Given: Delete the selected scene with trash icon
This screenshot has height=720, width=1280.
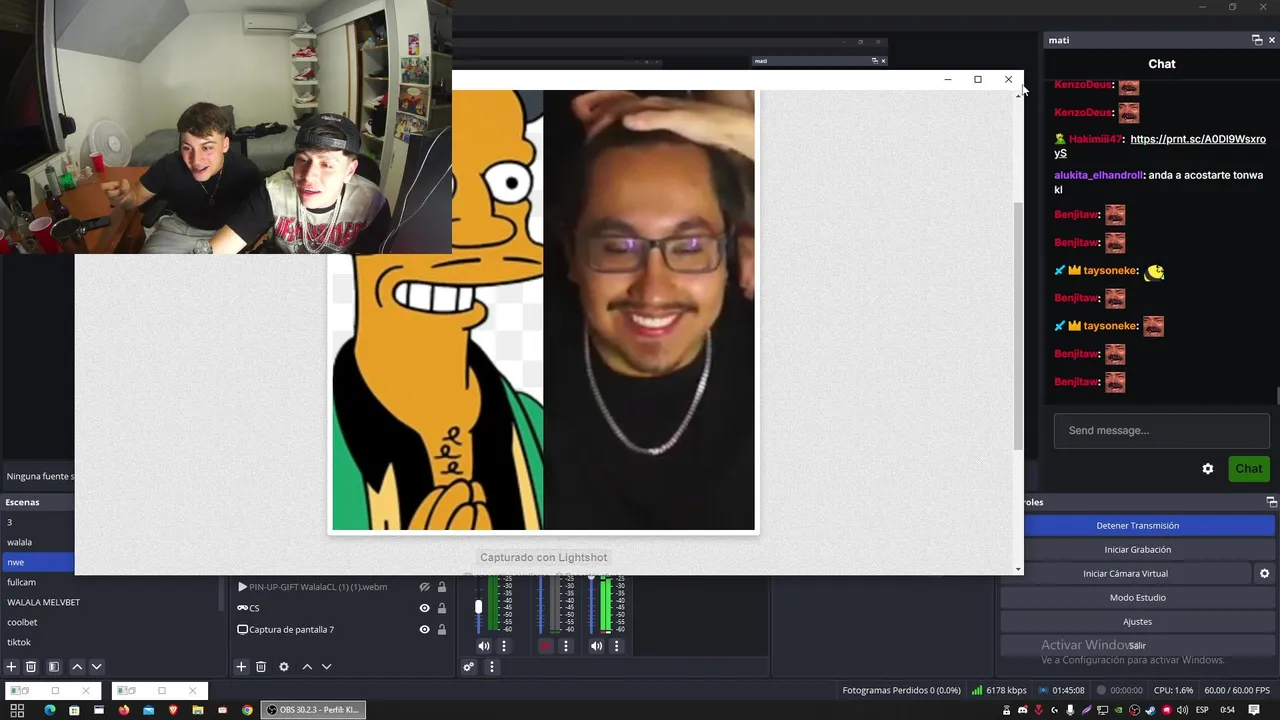Looking at the screenshot, I should (31, 667).
